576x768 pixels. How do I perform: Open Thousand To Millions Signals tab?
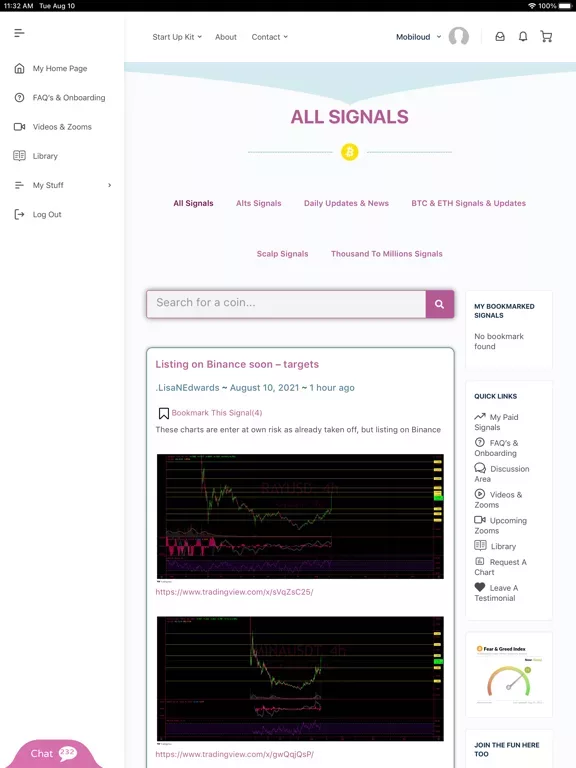tap(387, 254)
